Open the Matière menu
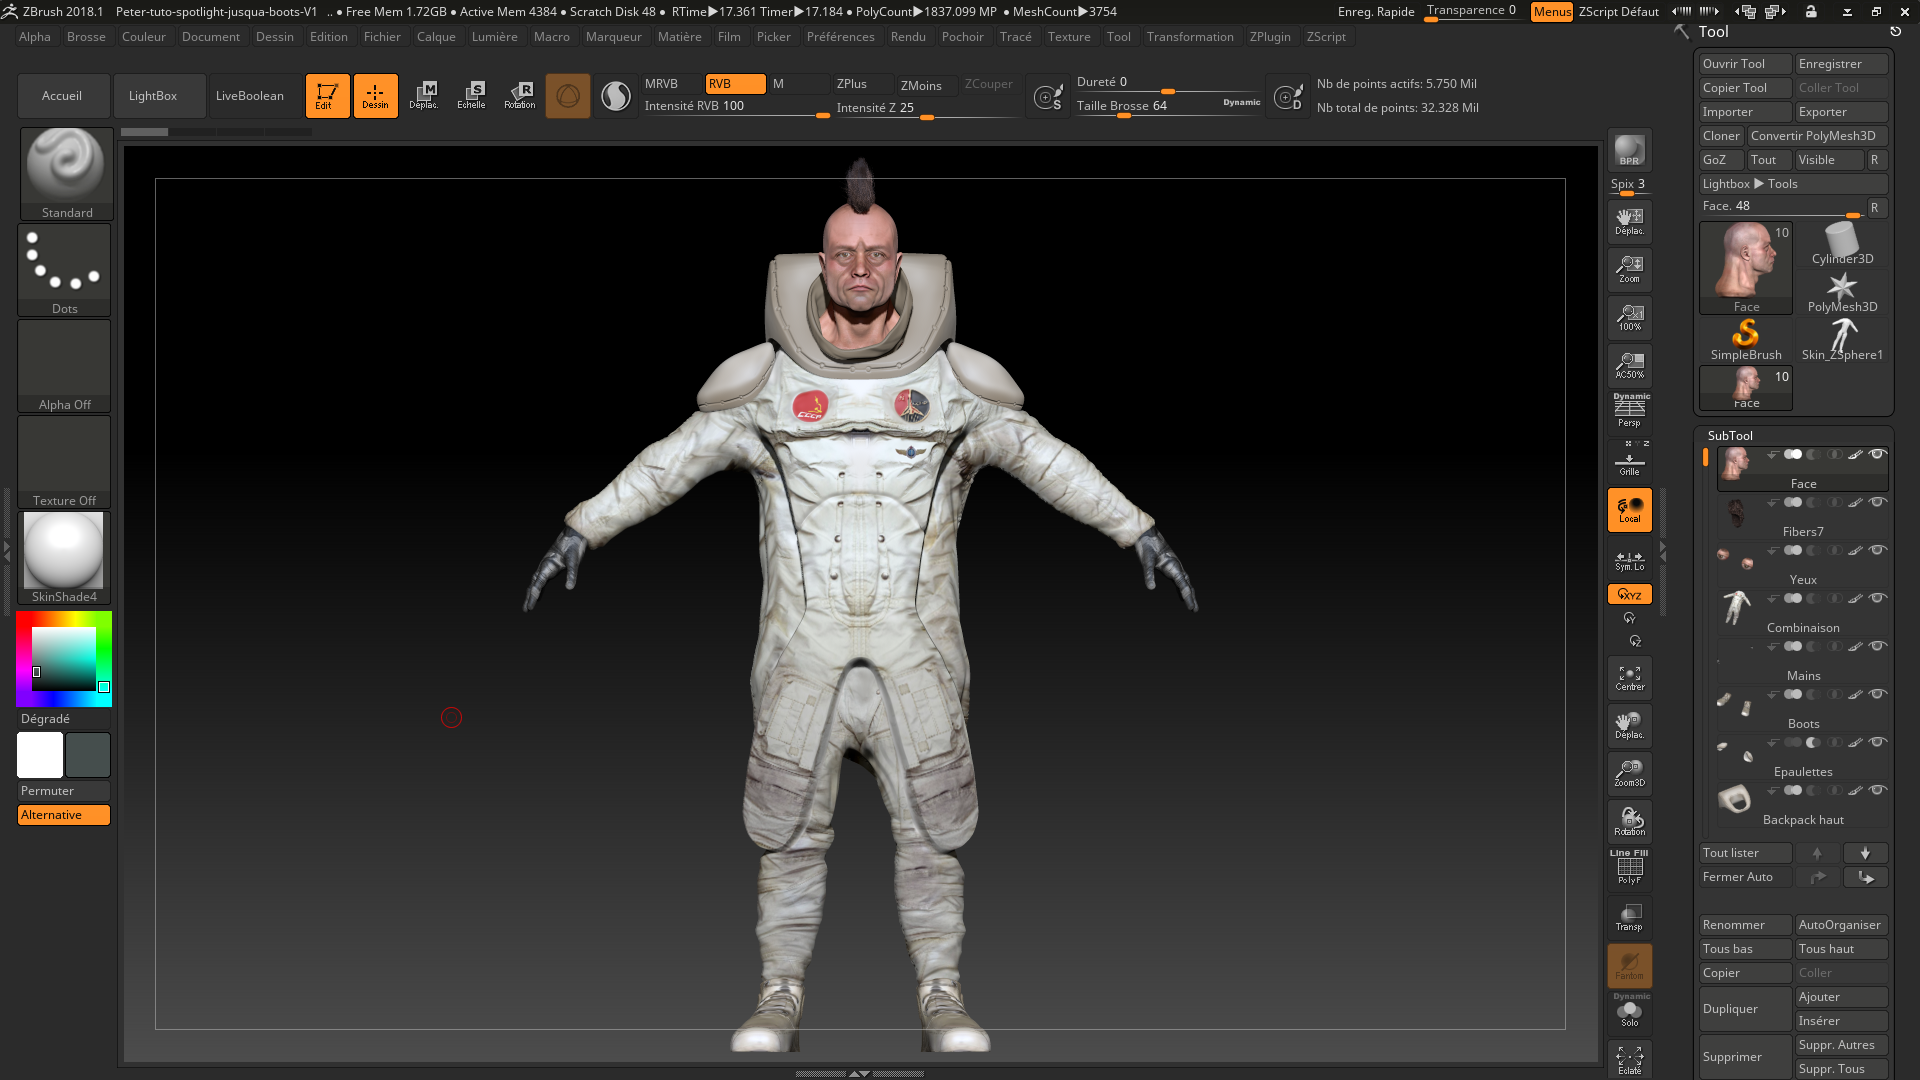Viewport: 1920px width, 1080px height. click(679, 37)
